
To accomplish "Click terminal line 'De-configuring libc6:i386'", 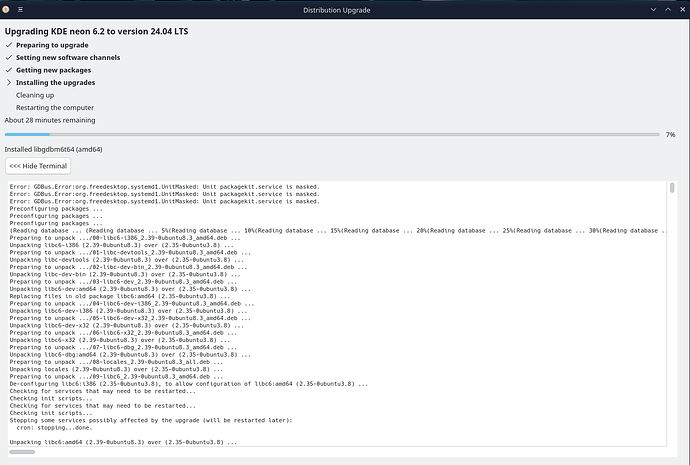I will coord(189,384).
